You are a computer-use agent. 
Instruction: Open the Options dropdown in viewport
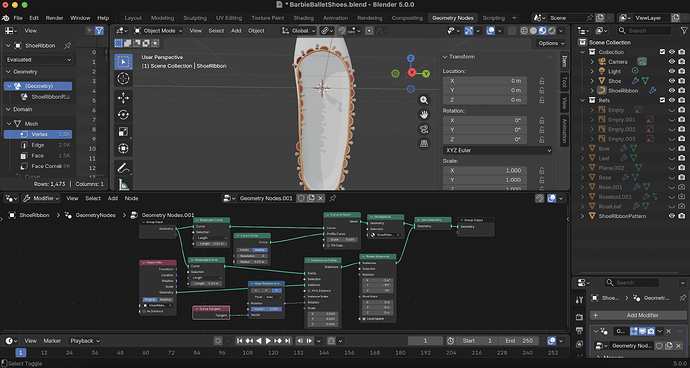551,43
